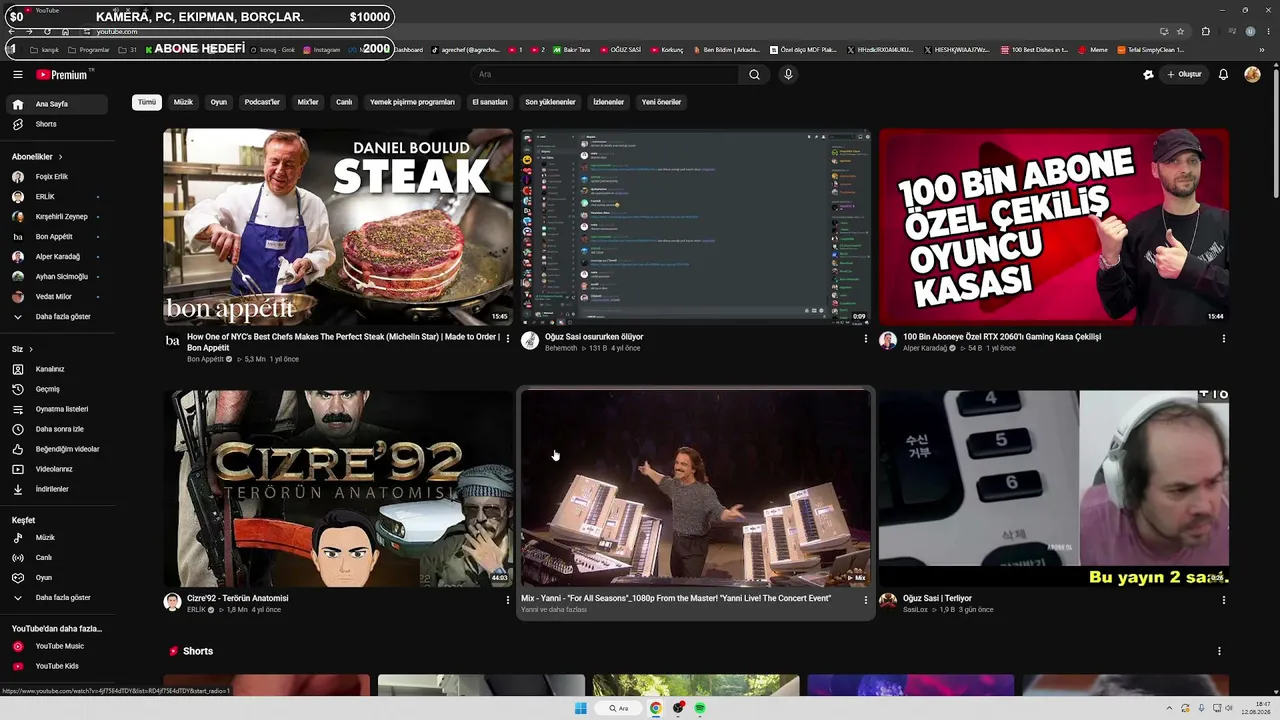Open options menu for Cizre'92 video

(x=508, y=600)
